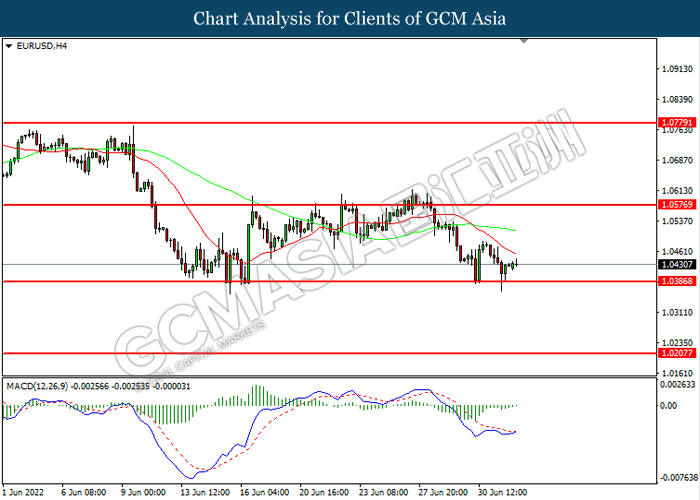Click the 1.02350 price scale value
This screenshot has width=700, height=500.
(x=677, y=343)
